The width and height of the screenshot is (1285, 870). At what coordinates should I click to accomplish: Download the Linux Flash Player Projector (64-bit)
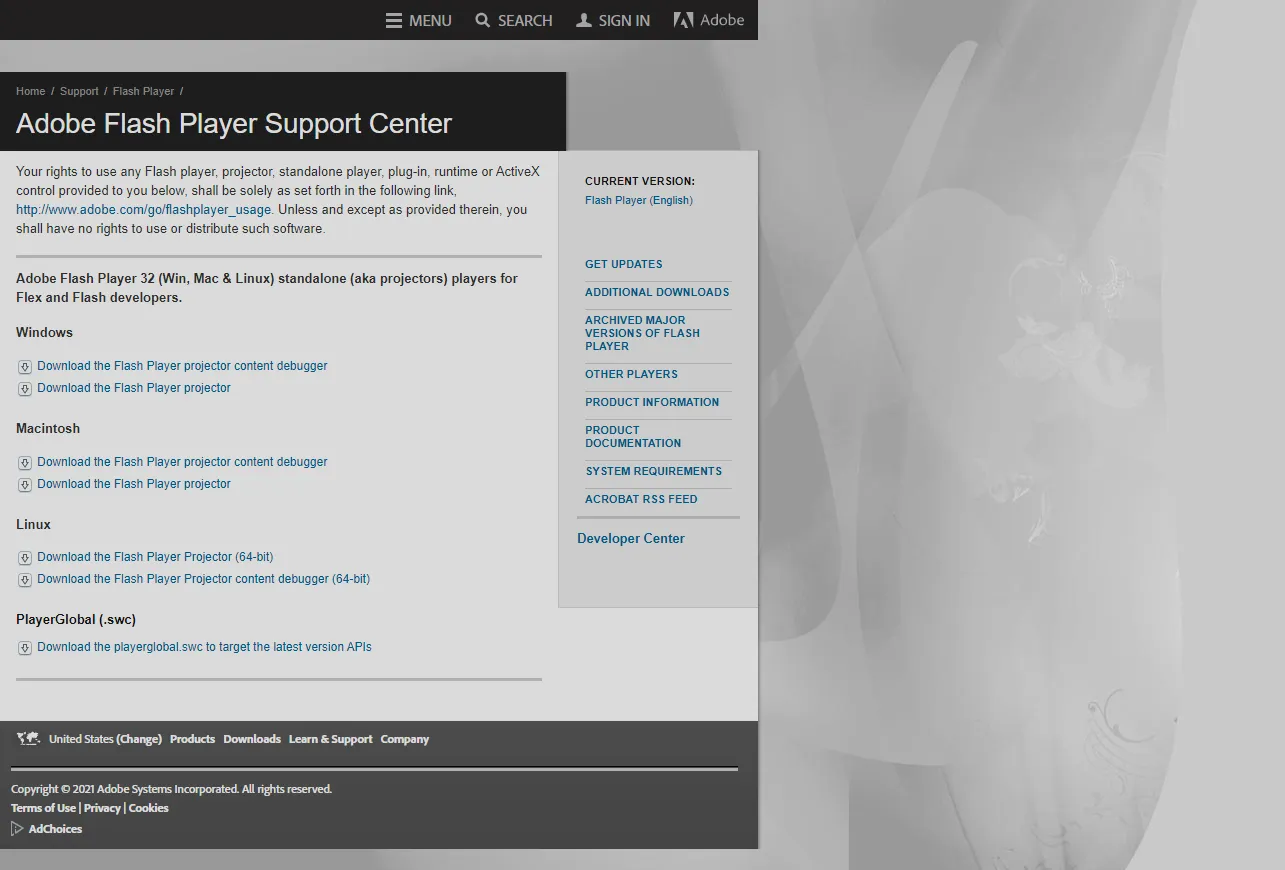click(x=155, y=557)
